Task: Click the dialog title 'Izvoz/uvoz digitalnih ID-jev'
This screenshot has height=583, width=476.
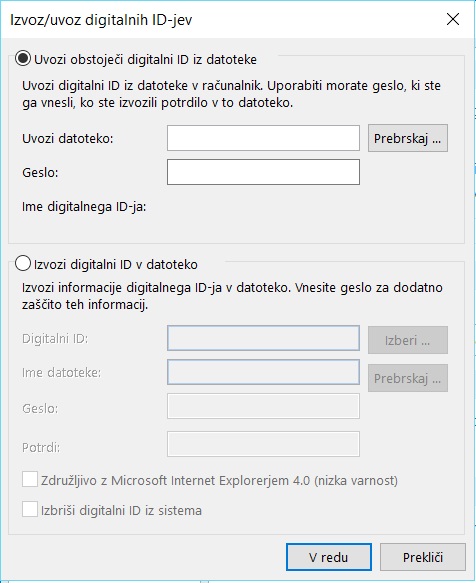Action: [x=101, y=20]
